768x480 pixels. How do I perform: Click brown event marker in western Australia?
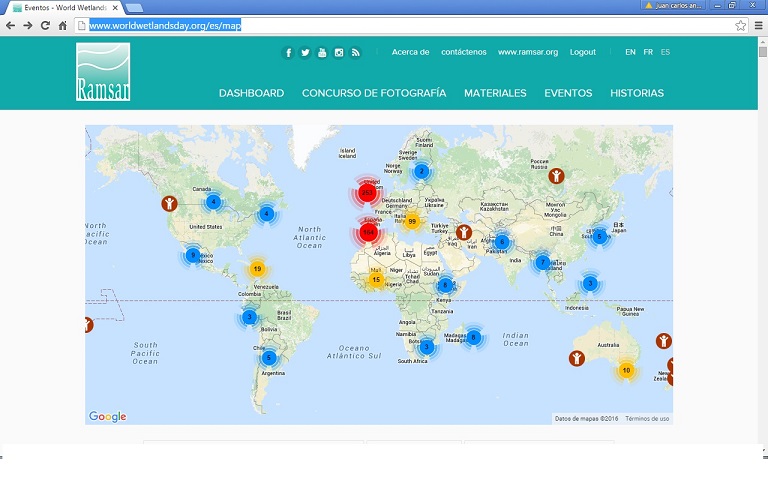click(576, 359)
